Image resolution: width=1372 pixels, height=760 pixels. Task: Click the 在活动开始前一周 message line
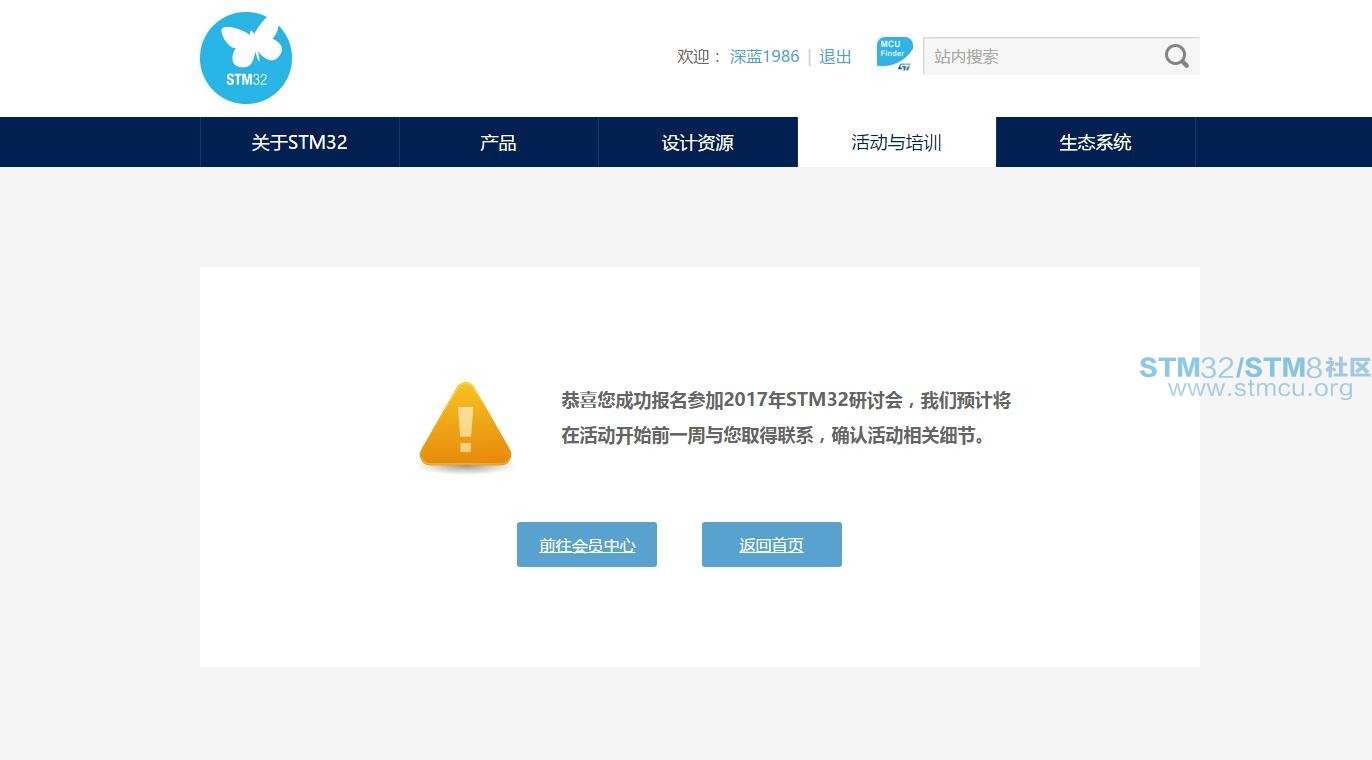coord(775,436)
